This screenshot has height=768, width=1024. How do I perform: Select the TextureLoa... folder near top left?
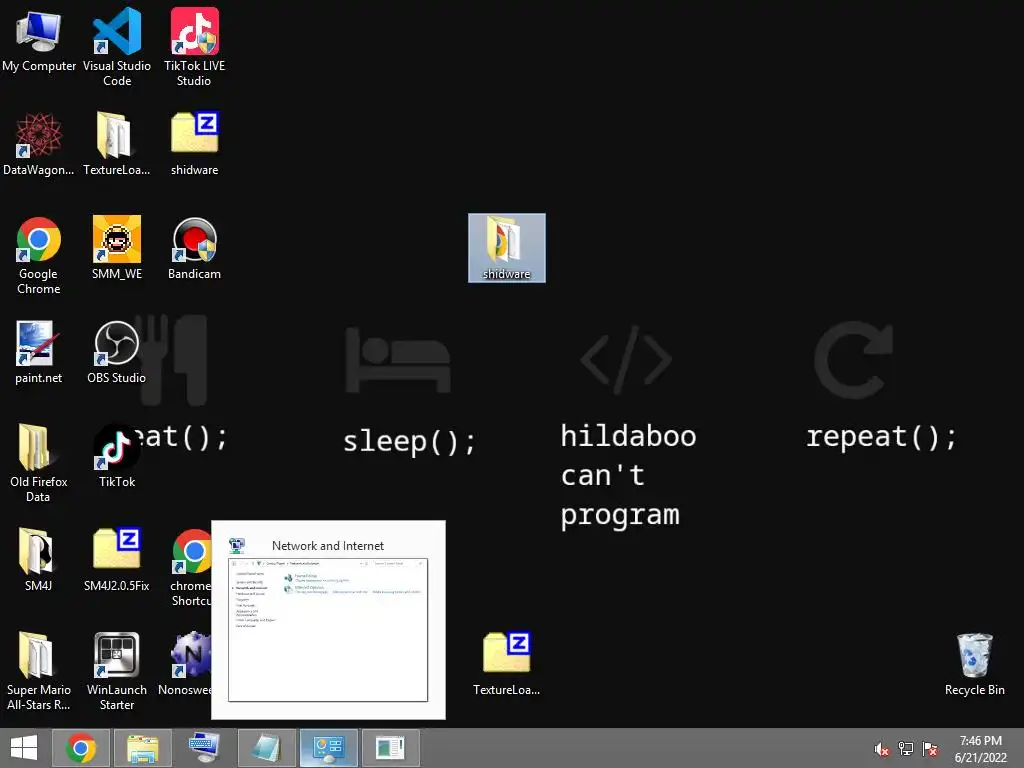point(117,144)
